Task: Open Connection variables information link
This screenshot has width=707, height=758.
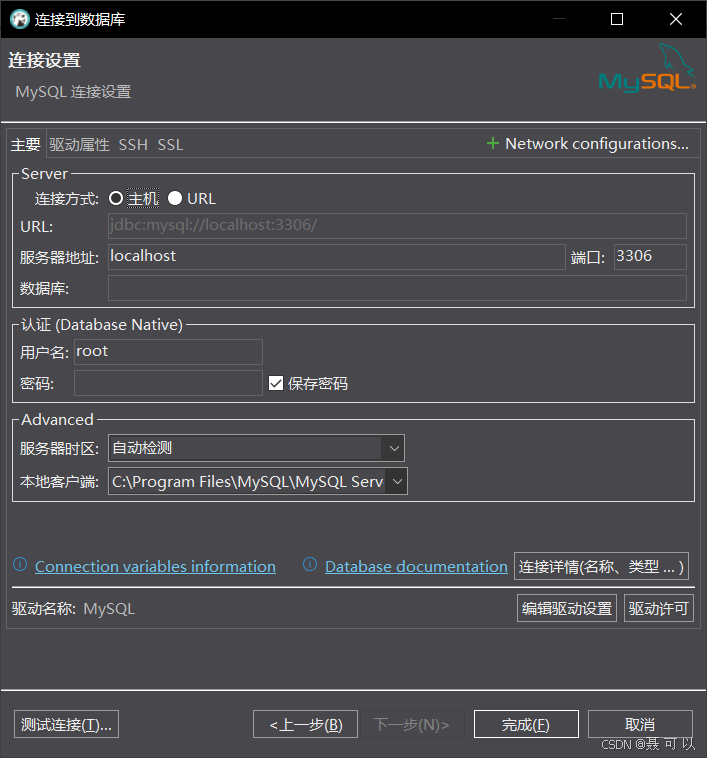Action: pyautogui.click(x=155, y=566)
